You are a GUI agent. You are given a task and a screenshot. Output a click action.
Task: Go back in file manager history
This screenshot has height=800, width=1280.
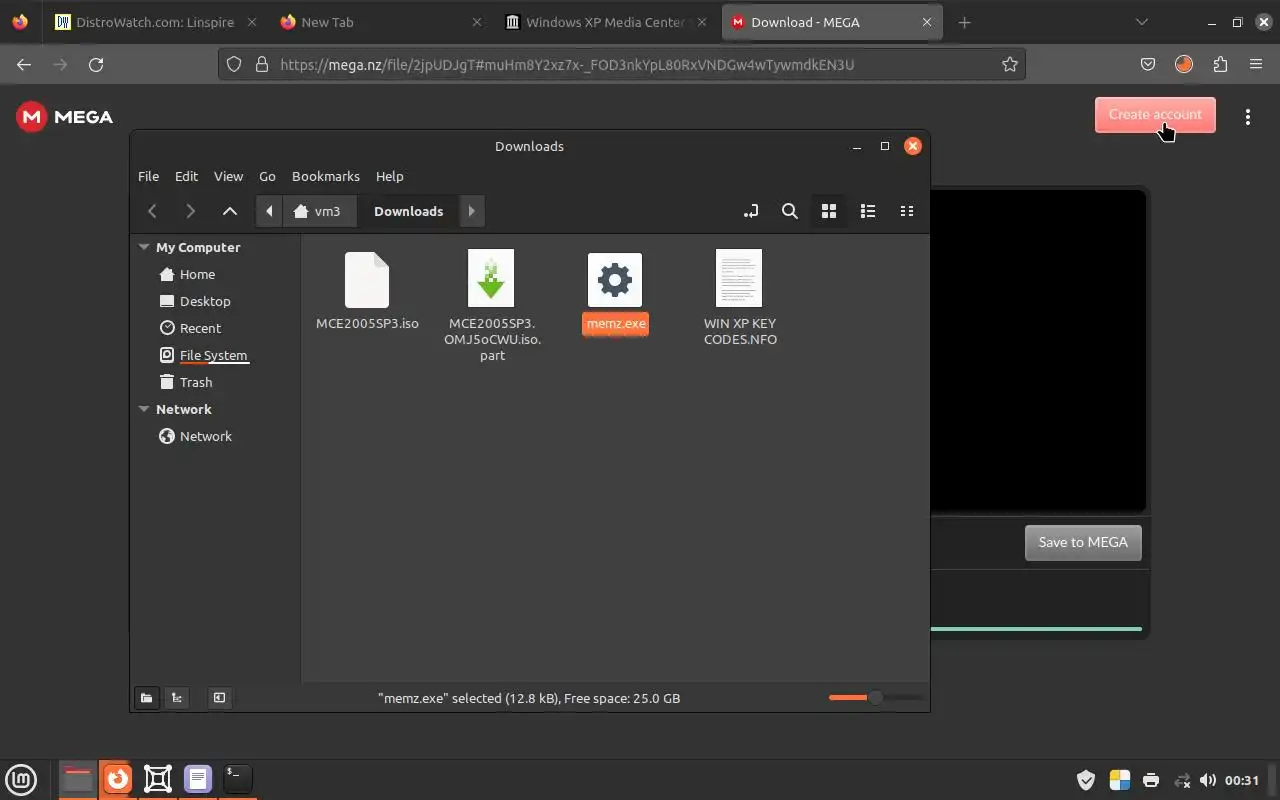[x=152, y=211]
